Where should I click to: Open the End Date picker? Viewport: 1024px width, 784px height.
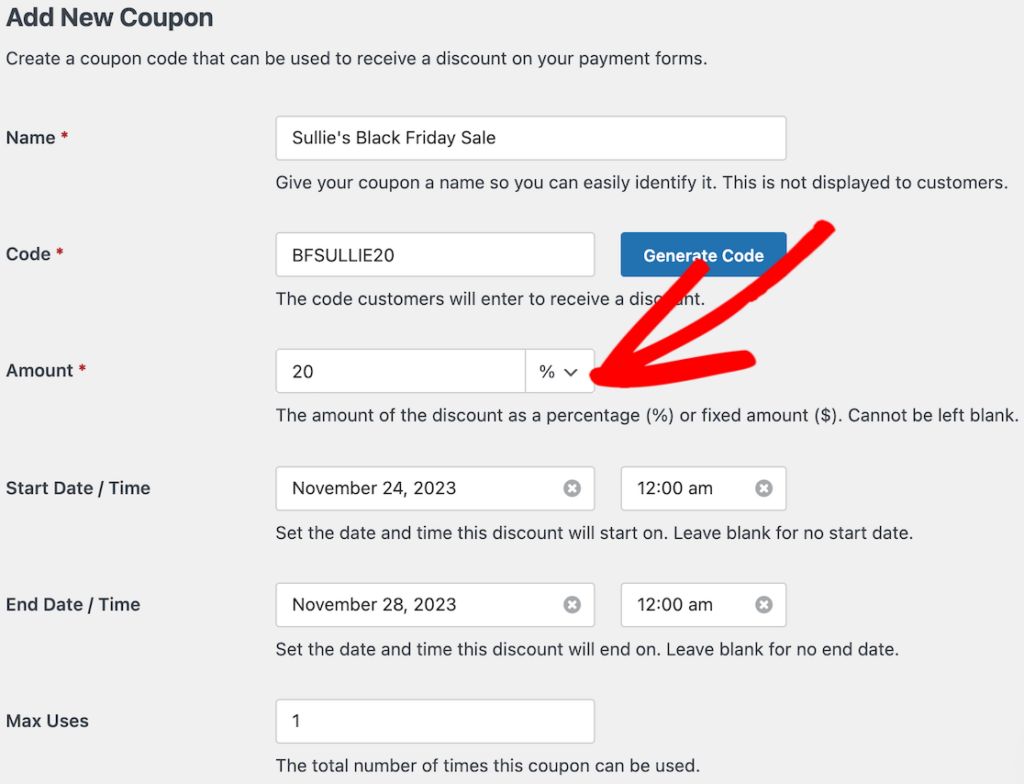(420, 604)
